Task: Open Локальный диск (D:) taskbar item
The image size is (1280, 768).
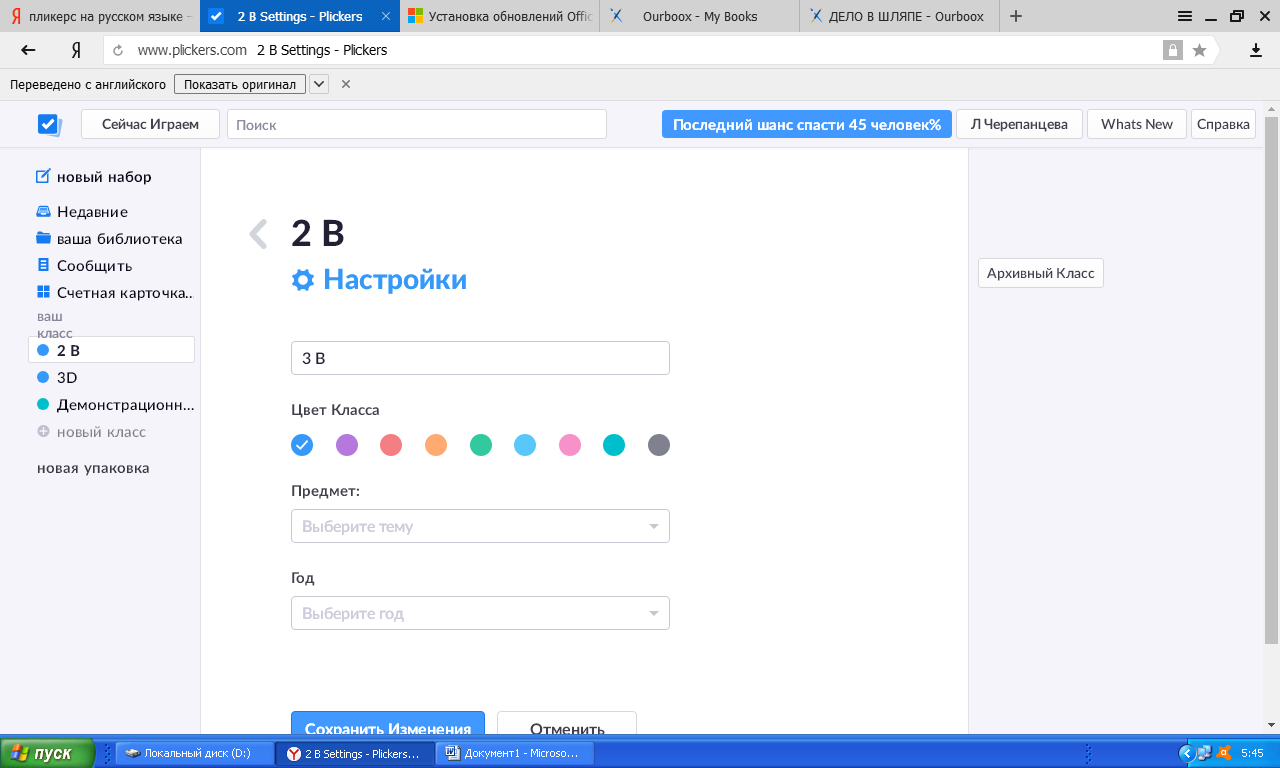Action: point(195,753)
